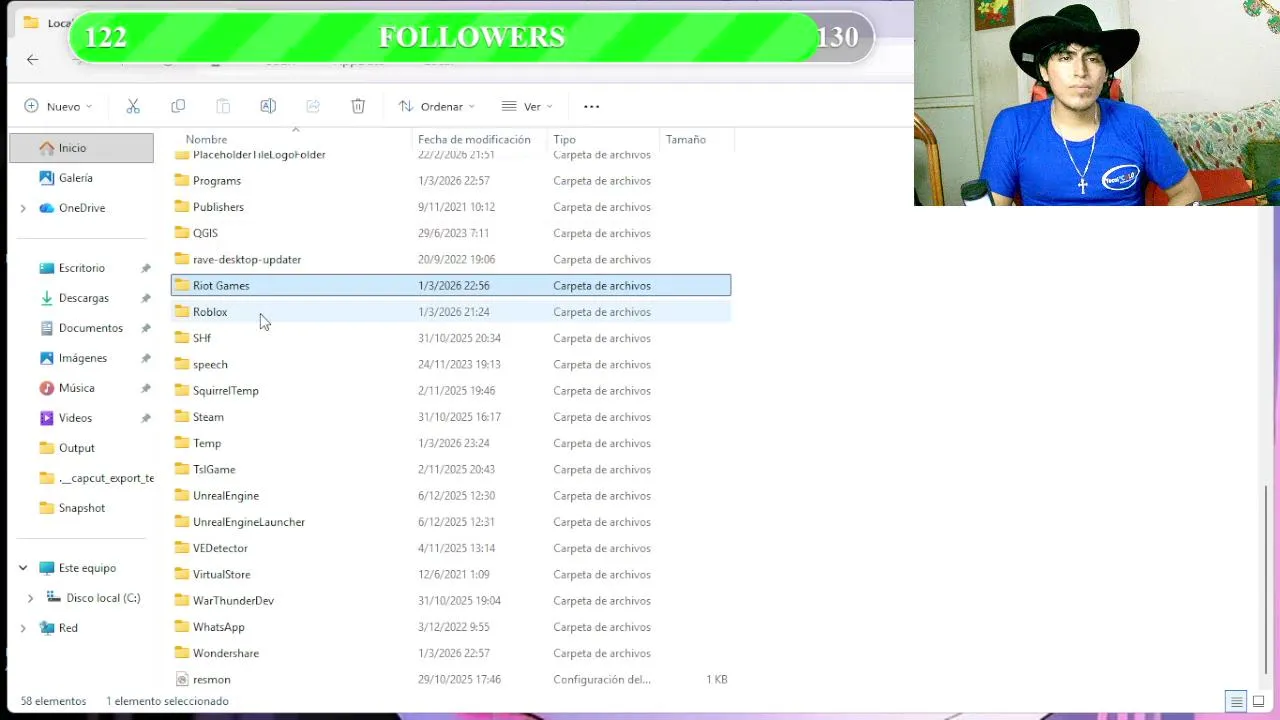Select the VEDetector folder
Image resolution: width=1280 pixels, height=720 pixels.
[x=451, y=548]
